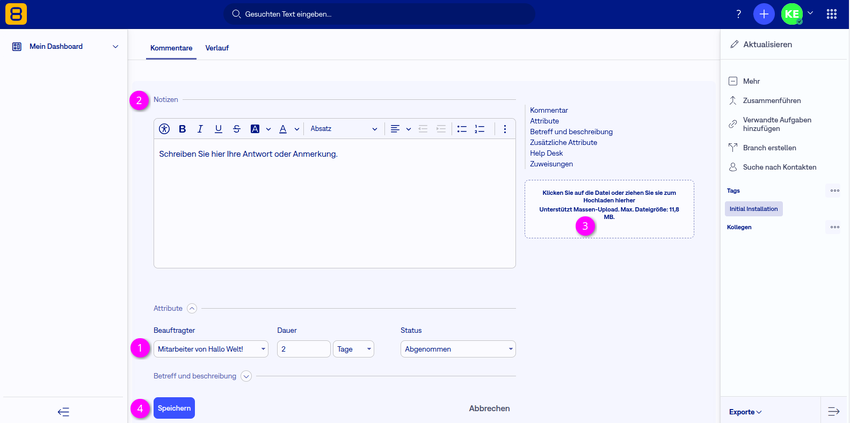Show more editor toolbar options
Screen dimensions: 850x423
(505, 129)
